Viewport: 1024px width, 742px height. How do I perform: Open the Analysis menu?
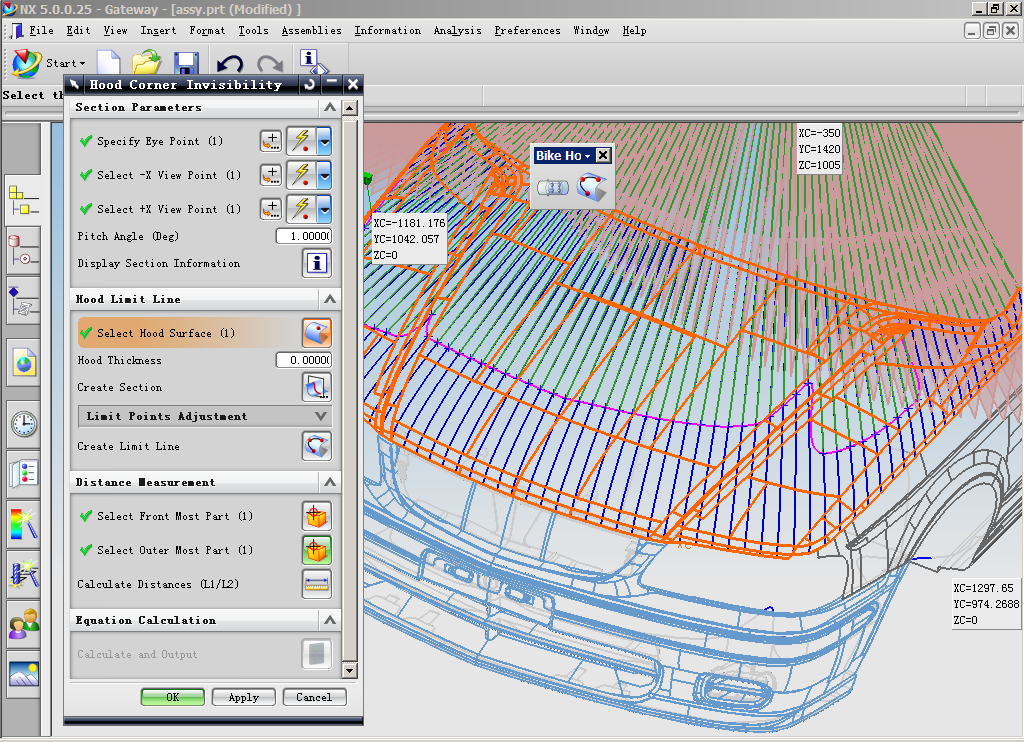(457, 31)
